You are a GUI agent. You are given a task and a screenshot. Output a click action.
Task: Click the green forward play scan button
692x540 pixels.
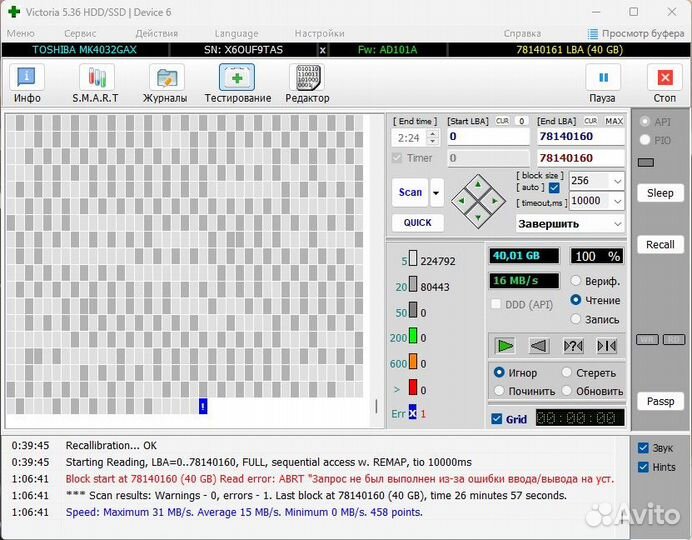tap(506, 346)
